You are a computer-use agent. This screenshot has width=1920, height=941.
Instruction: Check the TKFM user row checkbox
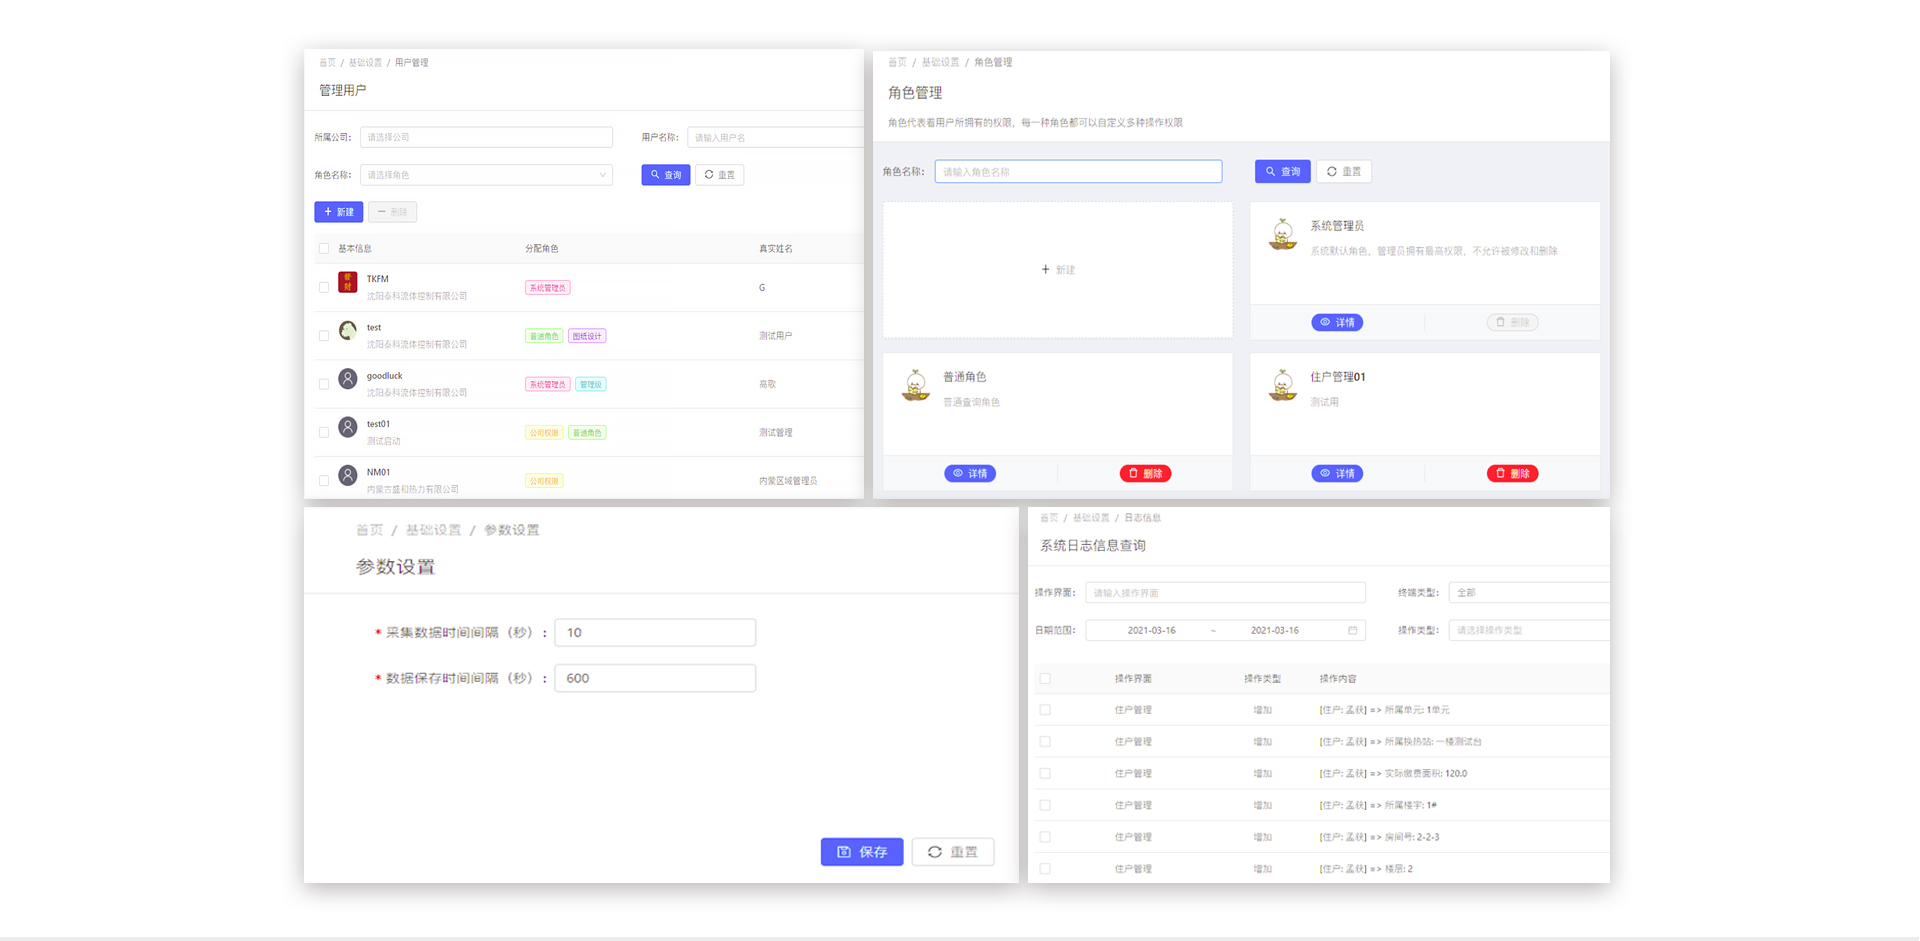324,288
